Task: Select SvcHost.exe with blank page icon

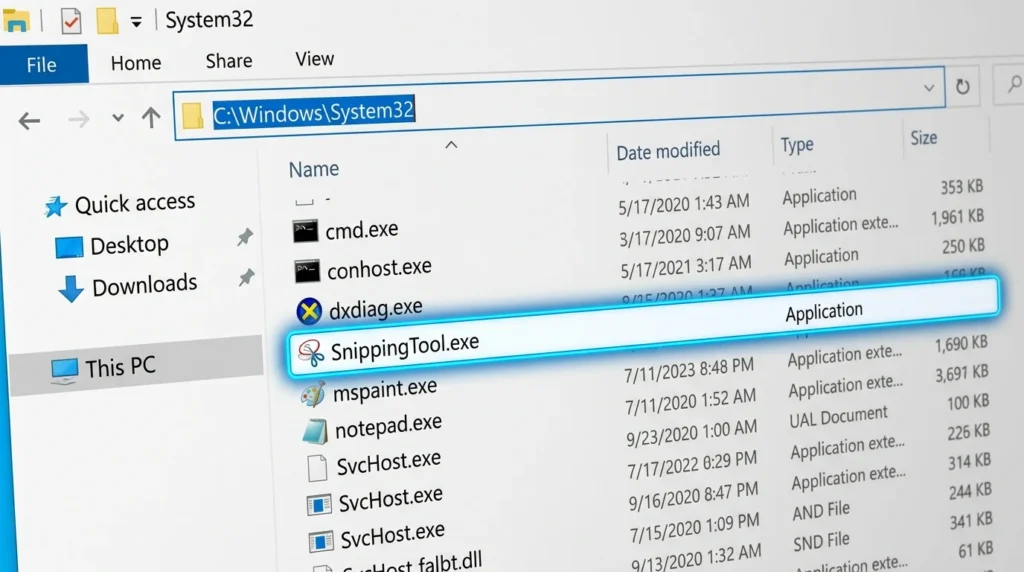Action: [389, 463]
